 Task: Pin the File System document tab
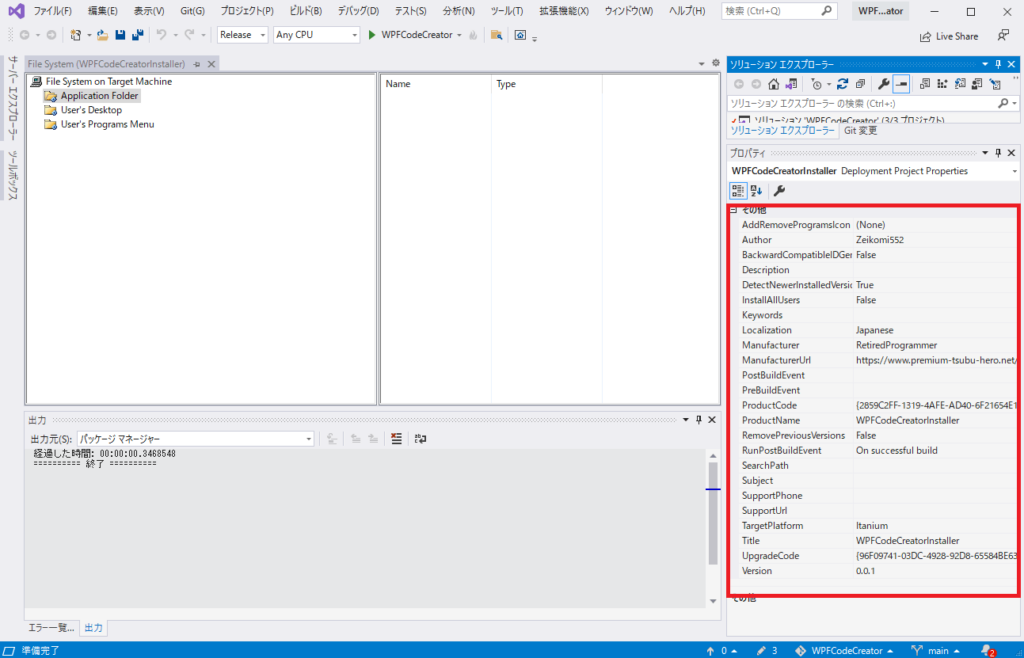point(197,65)
